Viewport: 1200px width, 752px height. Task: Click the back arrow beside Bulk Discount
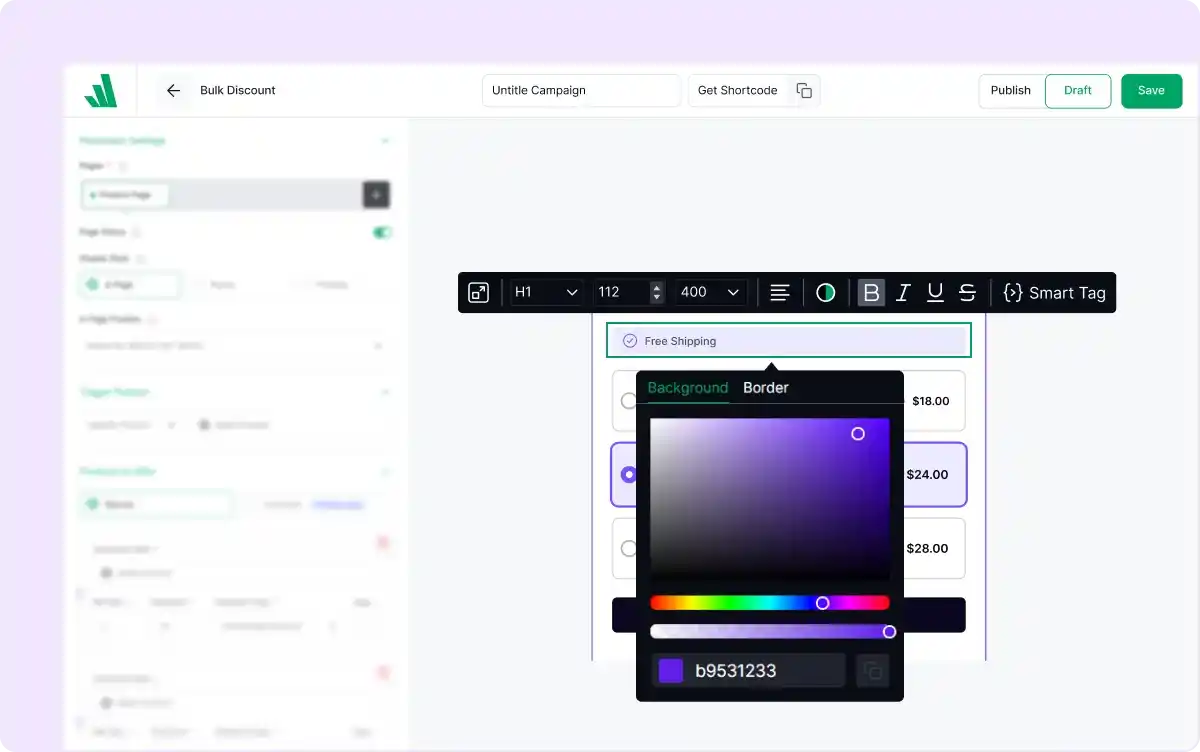pyautogui.click(x=173, y=90)
